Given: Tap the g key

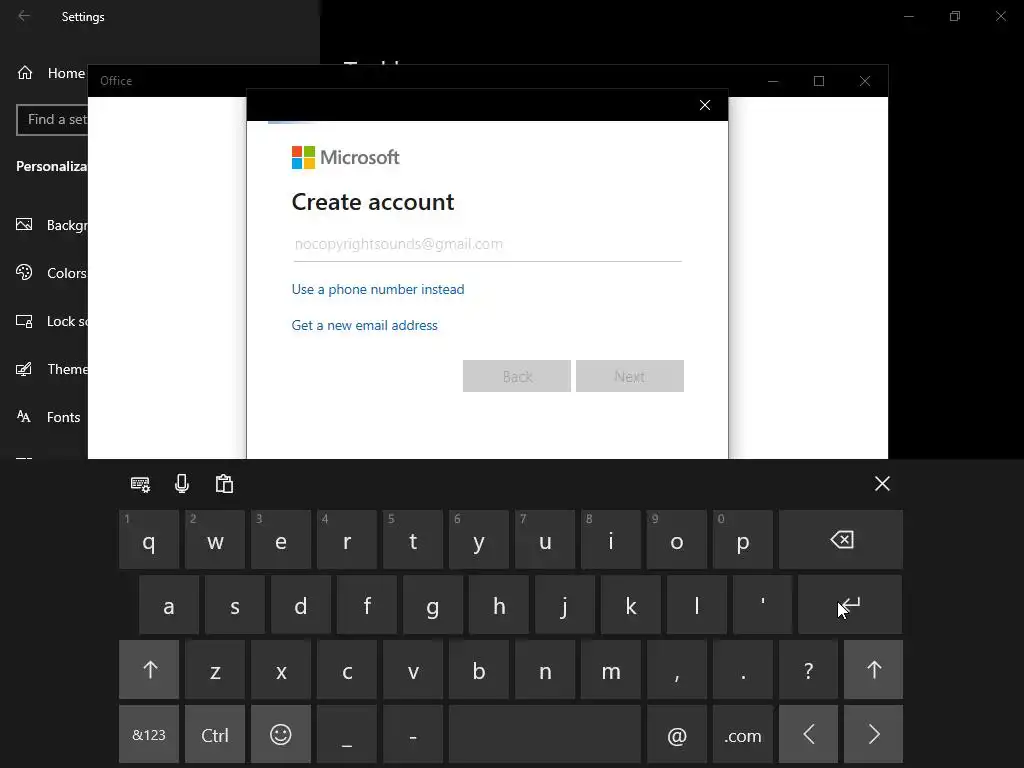Looking at the screenshot, I should point(432,605).
